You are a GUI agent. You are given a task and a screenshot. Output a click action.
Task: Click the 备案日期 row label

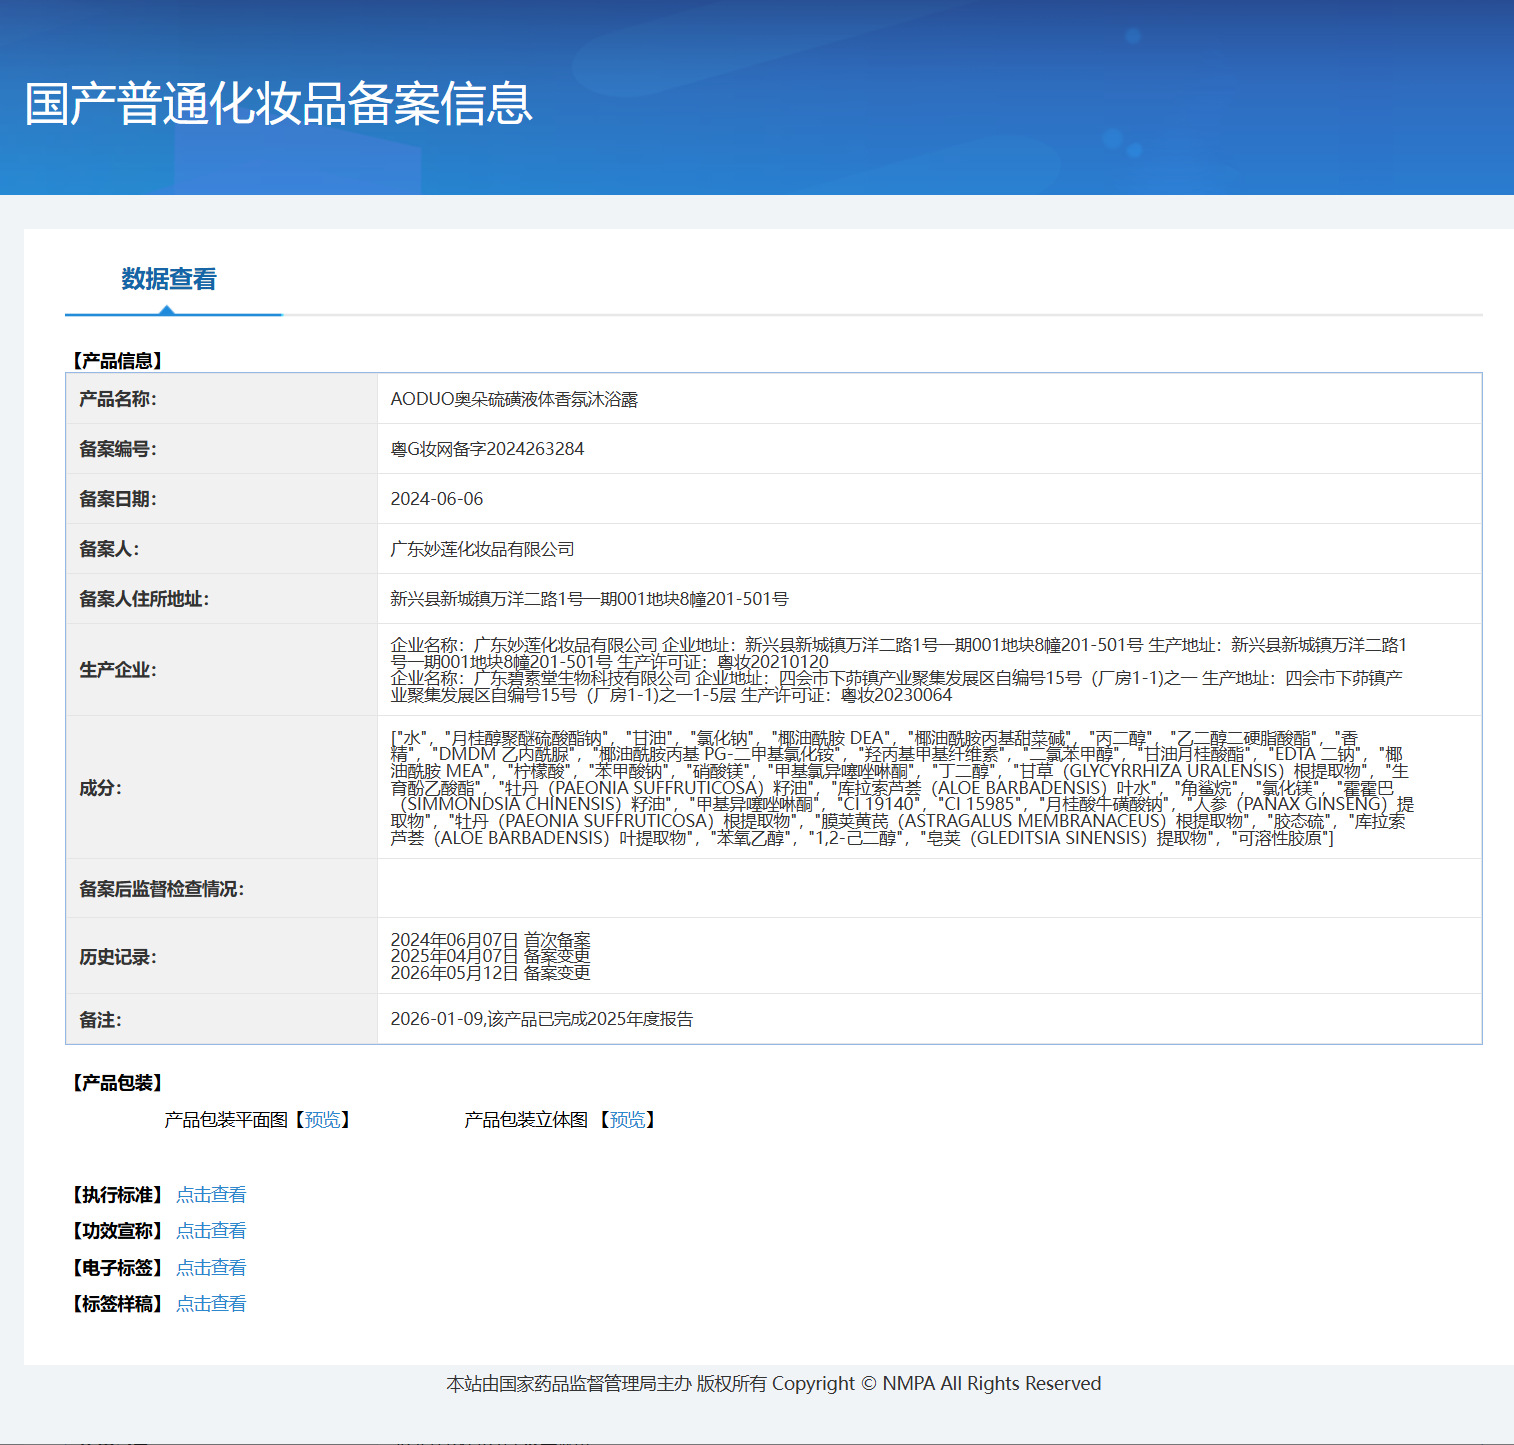[x=118, y=499]
